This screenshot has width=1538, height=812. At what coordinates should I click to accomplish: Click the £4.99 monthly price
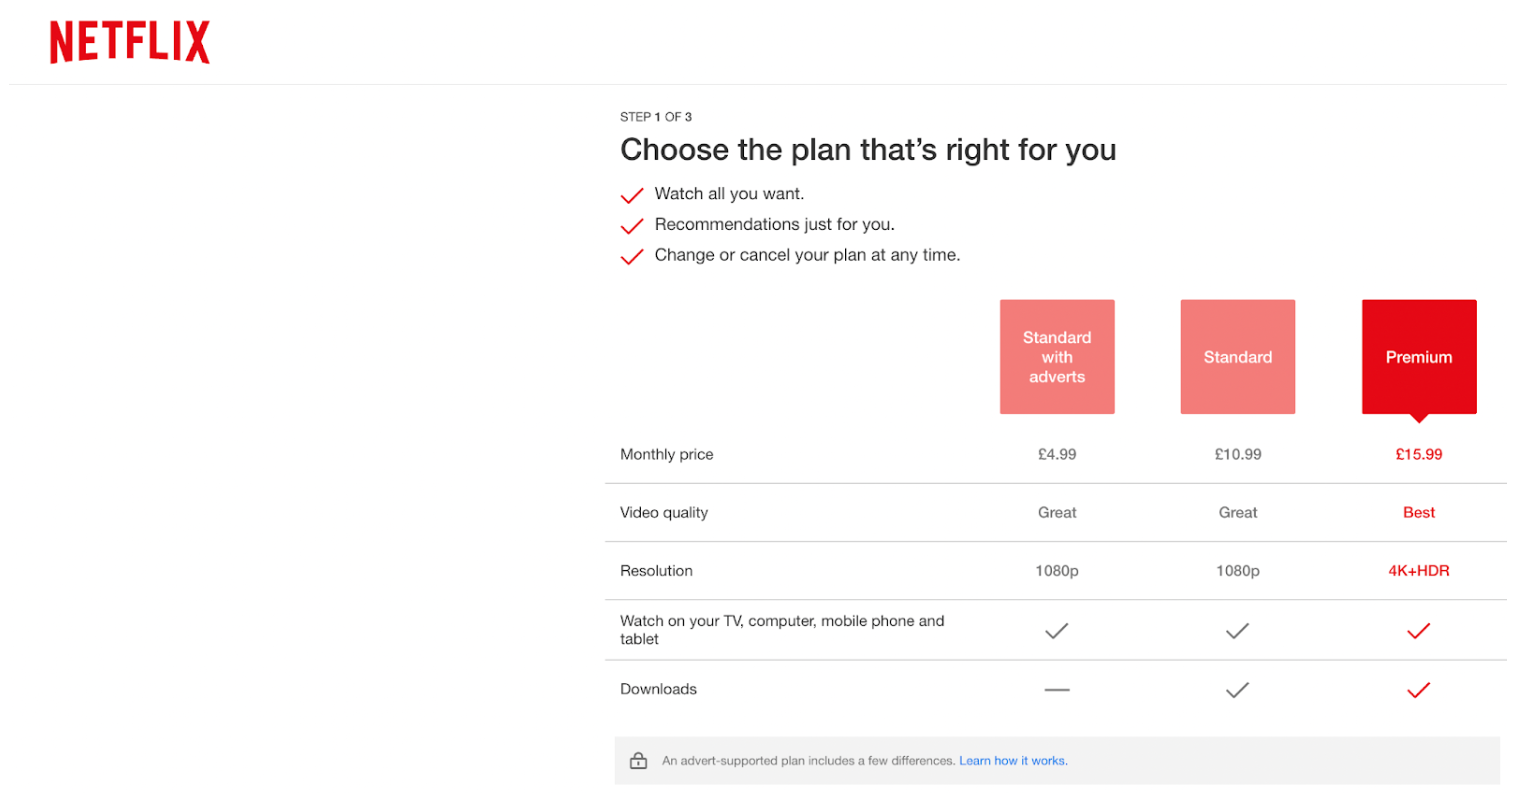(x=1057, y=454)
